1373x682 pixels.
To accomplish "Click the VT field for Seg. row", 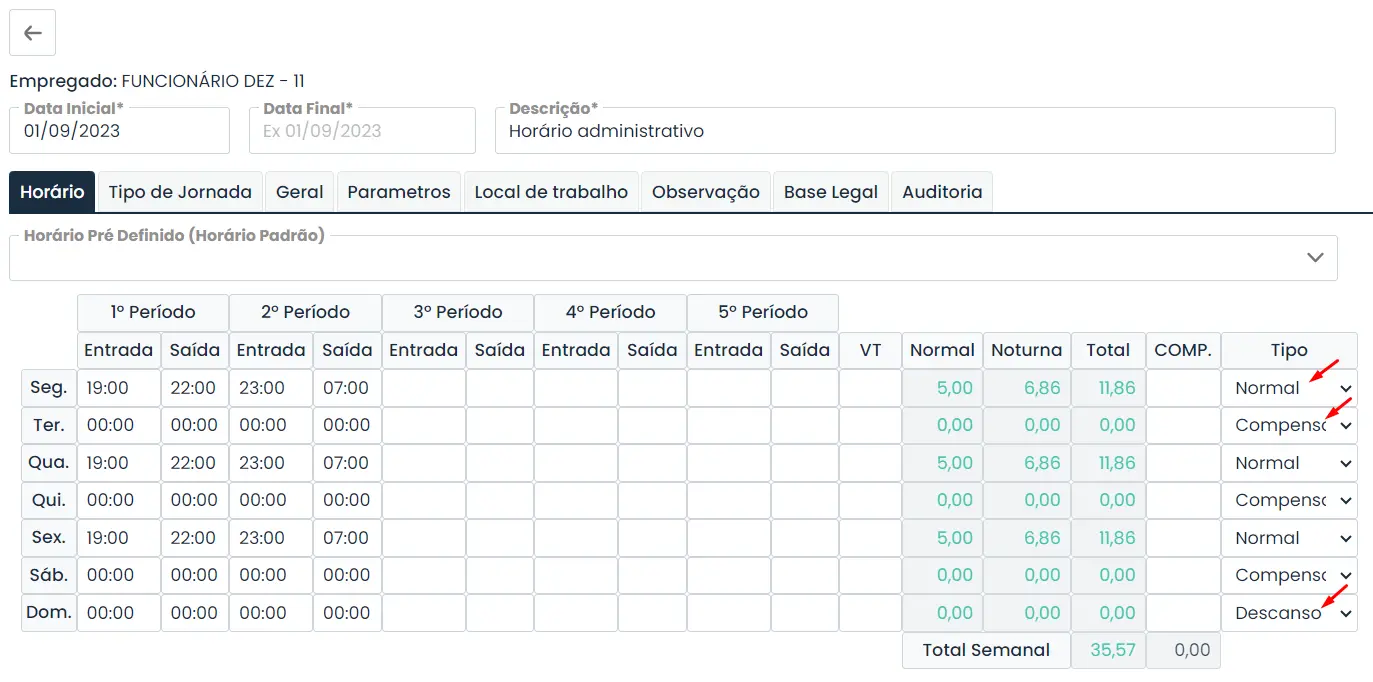I will tap(870, 388).
